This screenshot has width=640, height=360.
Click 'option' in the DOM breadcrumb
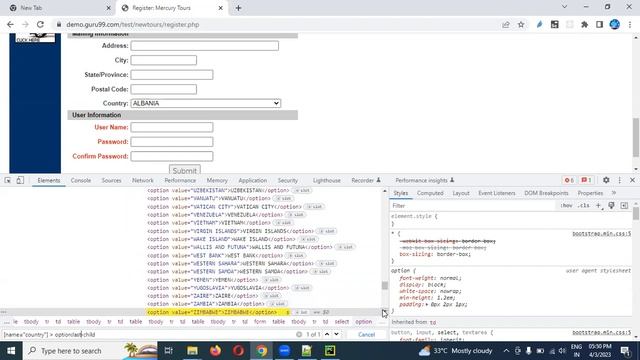click(x=363, y=322)
